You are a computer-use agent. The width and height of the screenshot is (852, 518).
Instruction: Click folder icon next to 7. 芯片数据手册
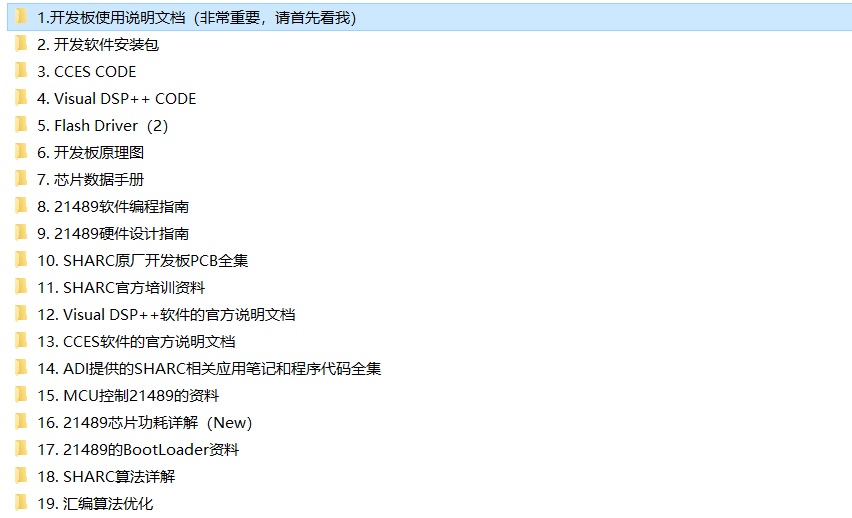21,179
